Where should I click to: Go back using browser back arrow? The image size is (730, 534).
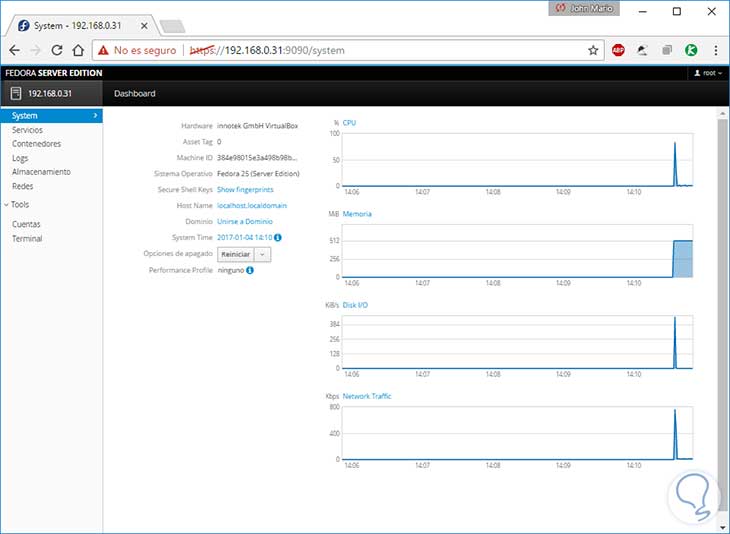pyautogui.click(x=14, y=50)
